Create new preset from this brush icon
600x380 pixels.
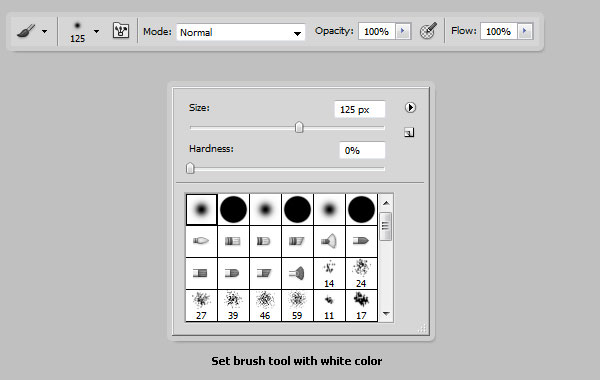coord(409,132)
